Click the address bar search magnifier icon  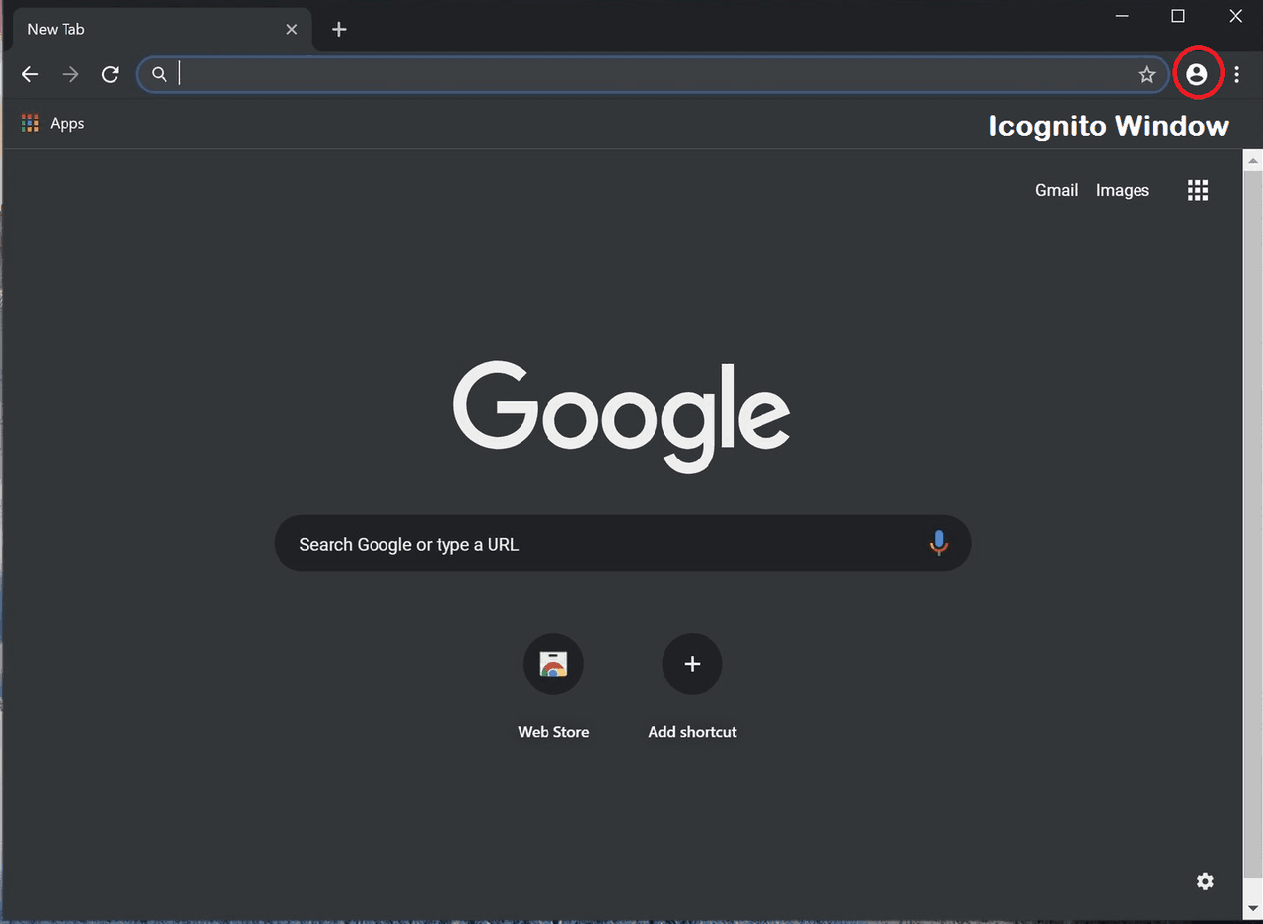pos(159,74)
